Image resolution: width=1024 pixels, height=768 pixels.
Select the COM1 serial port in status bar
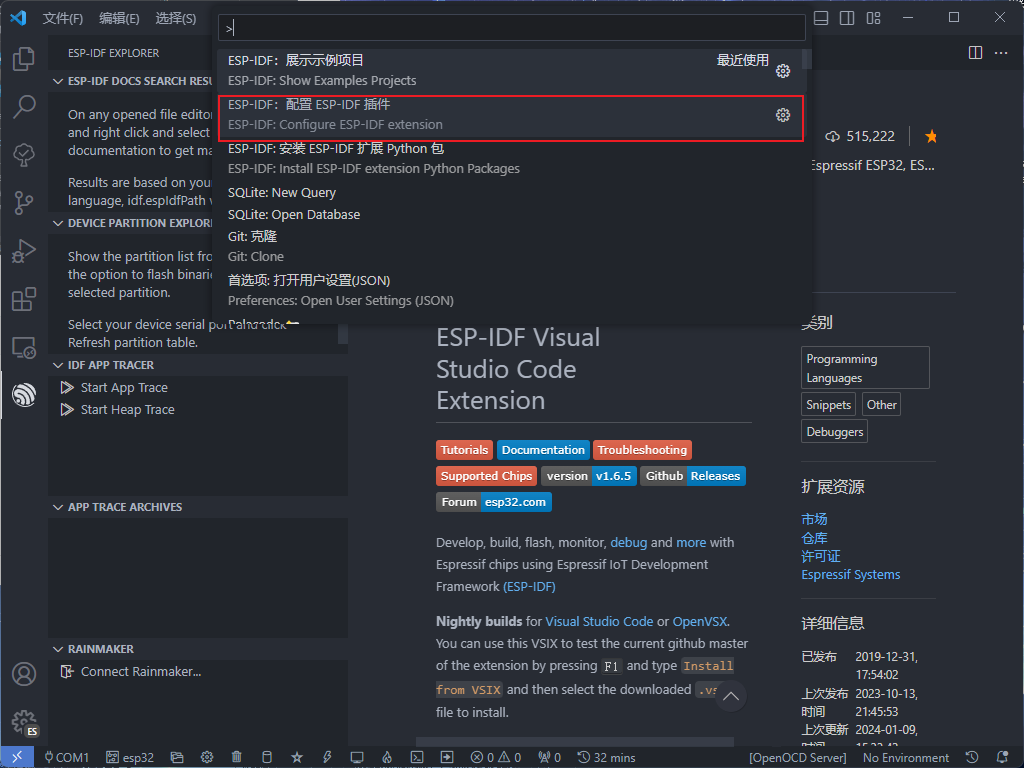[x=67, y=758]
